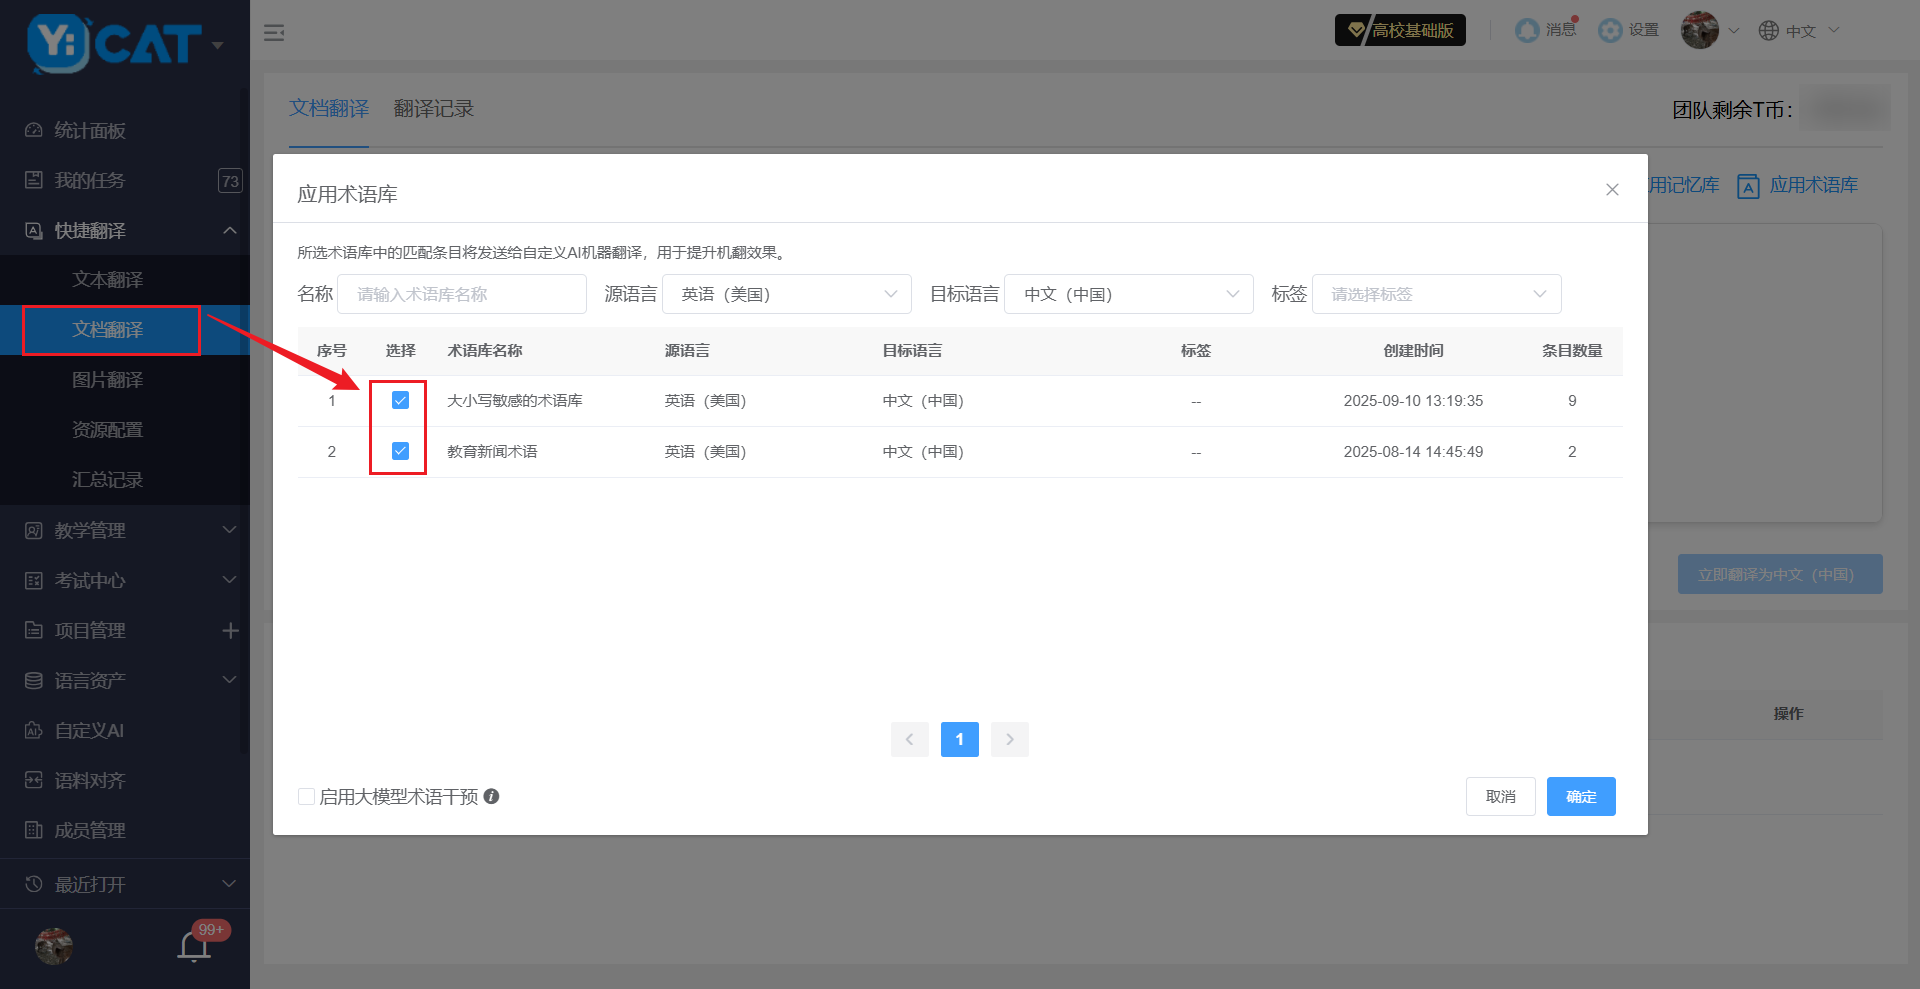Select 图片翻译 in the sidebar menu
The image size is (1920, 989).
pos(108,380)
